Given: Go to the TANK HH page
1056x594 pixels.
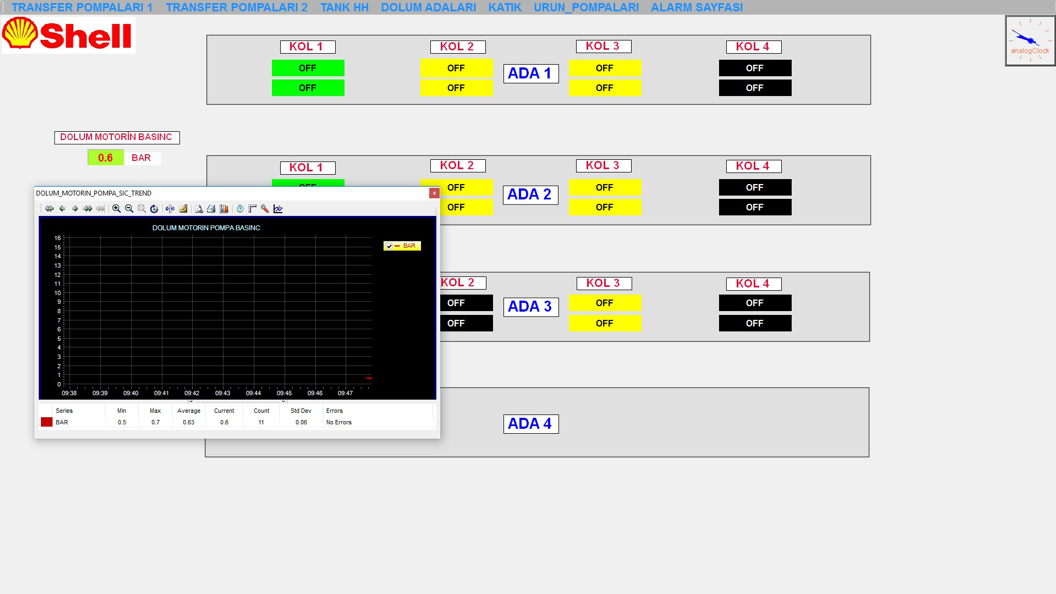Looking at the screenshot, I should [x=344, y=7].
